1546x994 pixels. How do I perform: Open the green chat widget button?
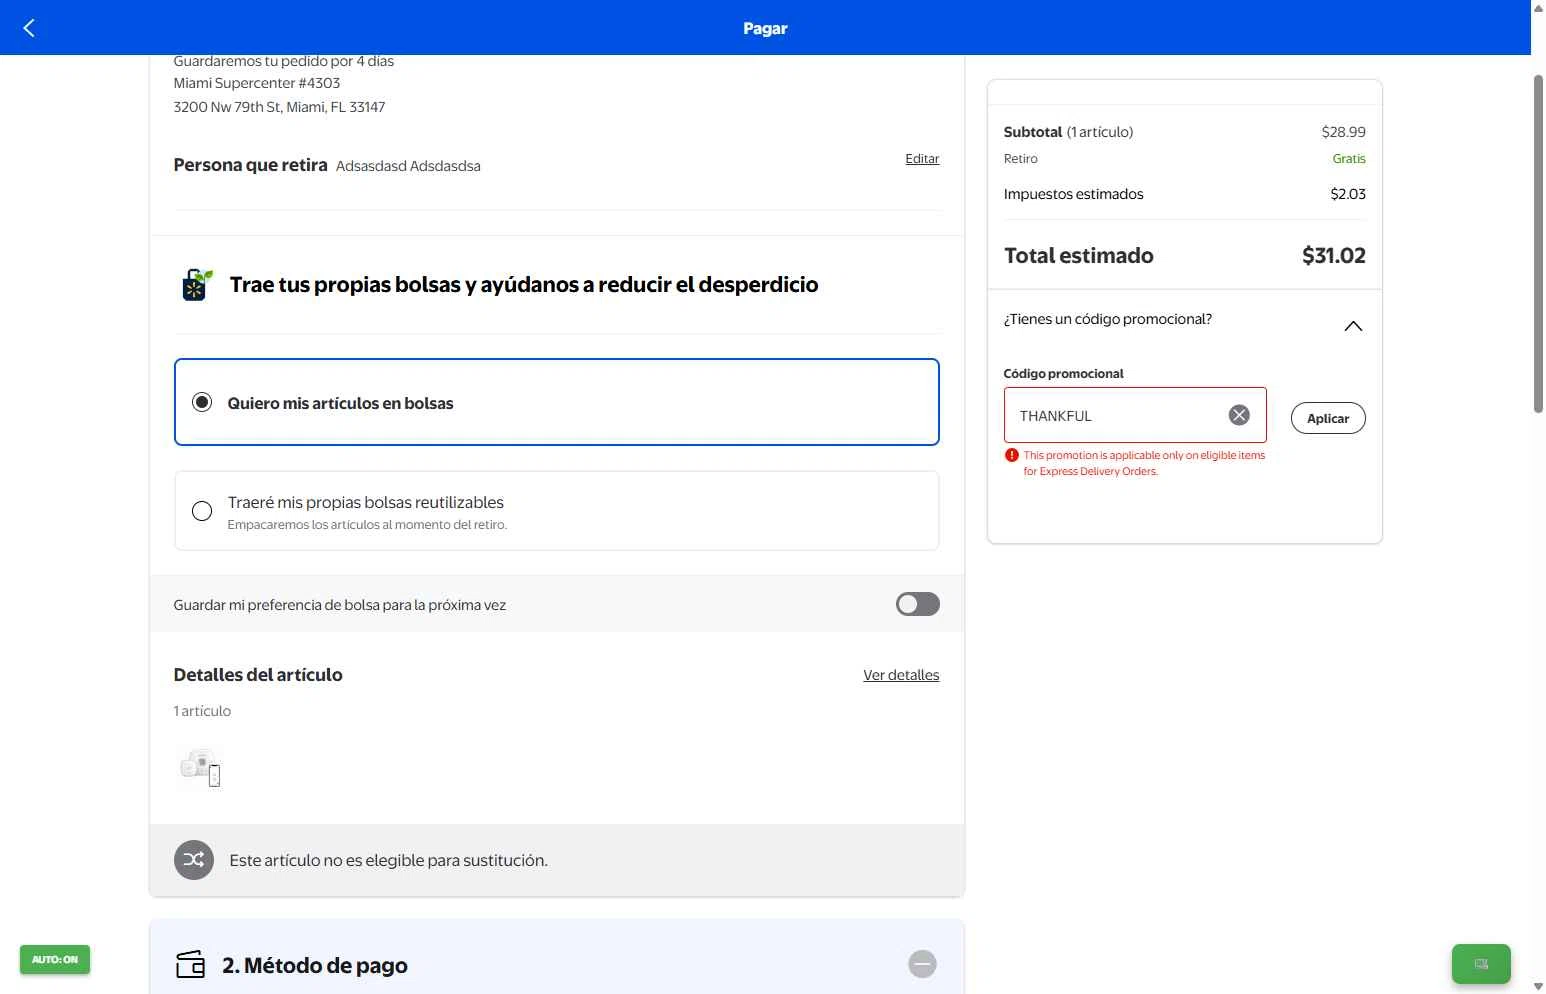coord(1481,964)
